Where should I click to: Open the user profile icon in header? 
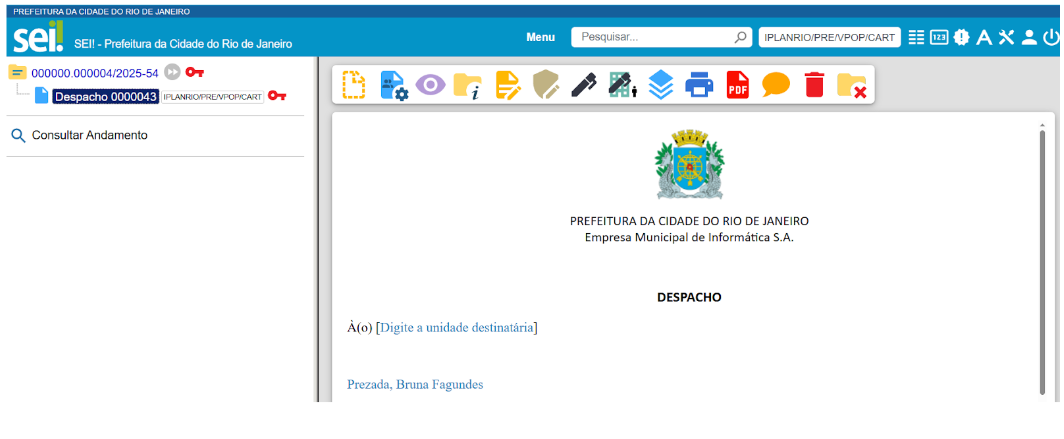(x=1028, y=37)
